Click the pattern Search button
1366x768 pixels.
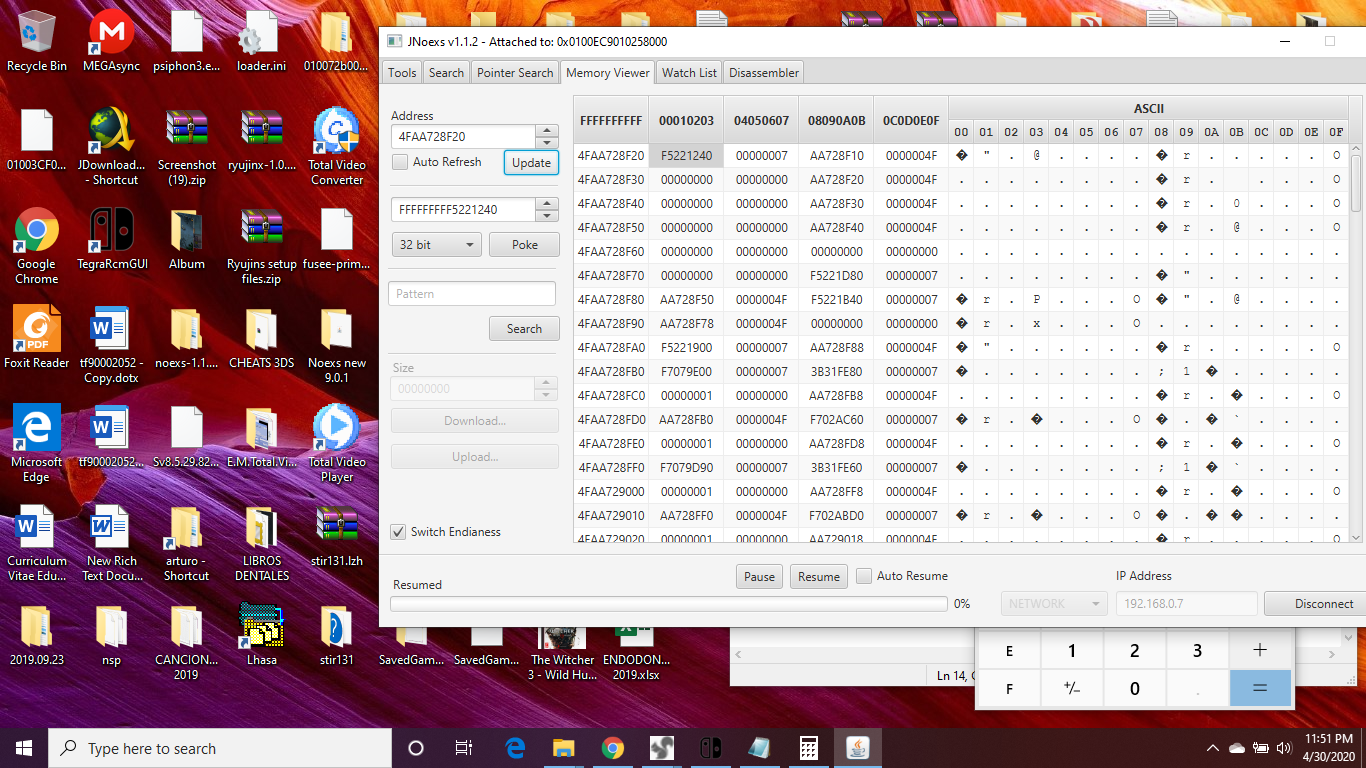[524, 329]
